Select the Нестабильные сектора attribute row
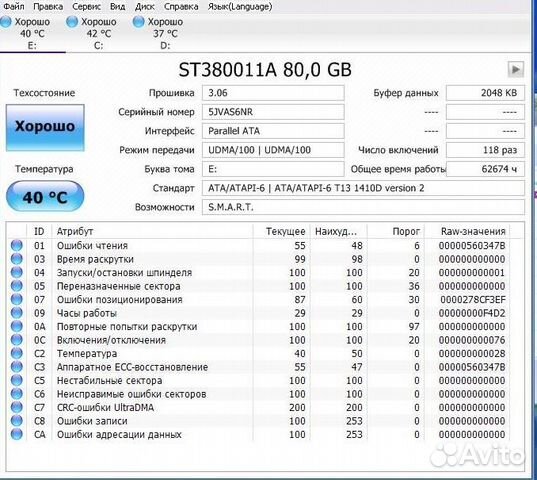Screen dimensions: 537x480 tap(259, 380)
